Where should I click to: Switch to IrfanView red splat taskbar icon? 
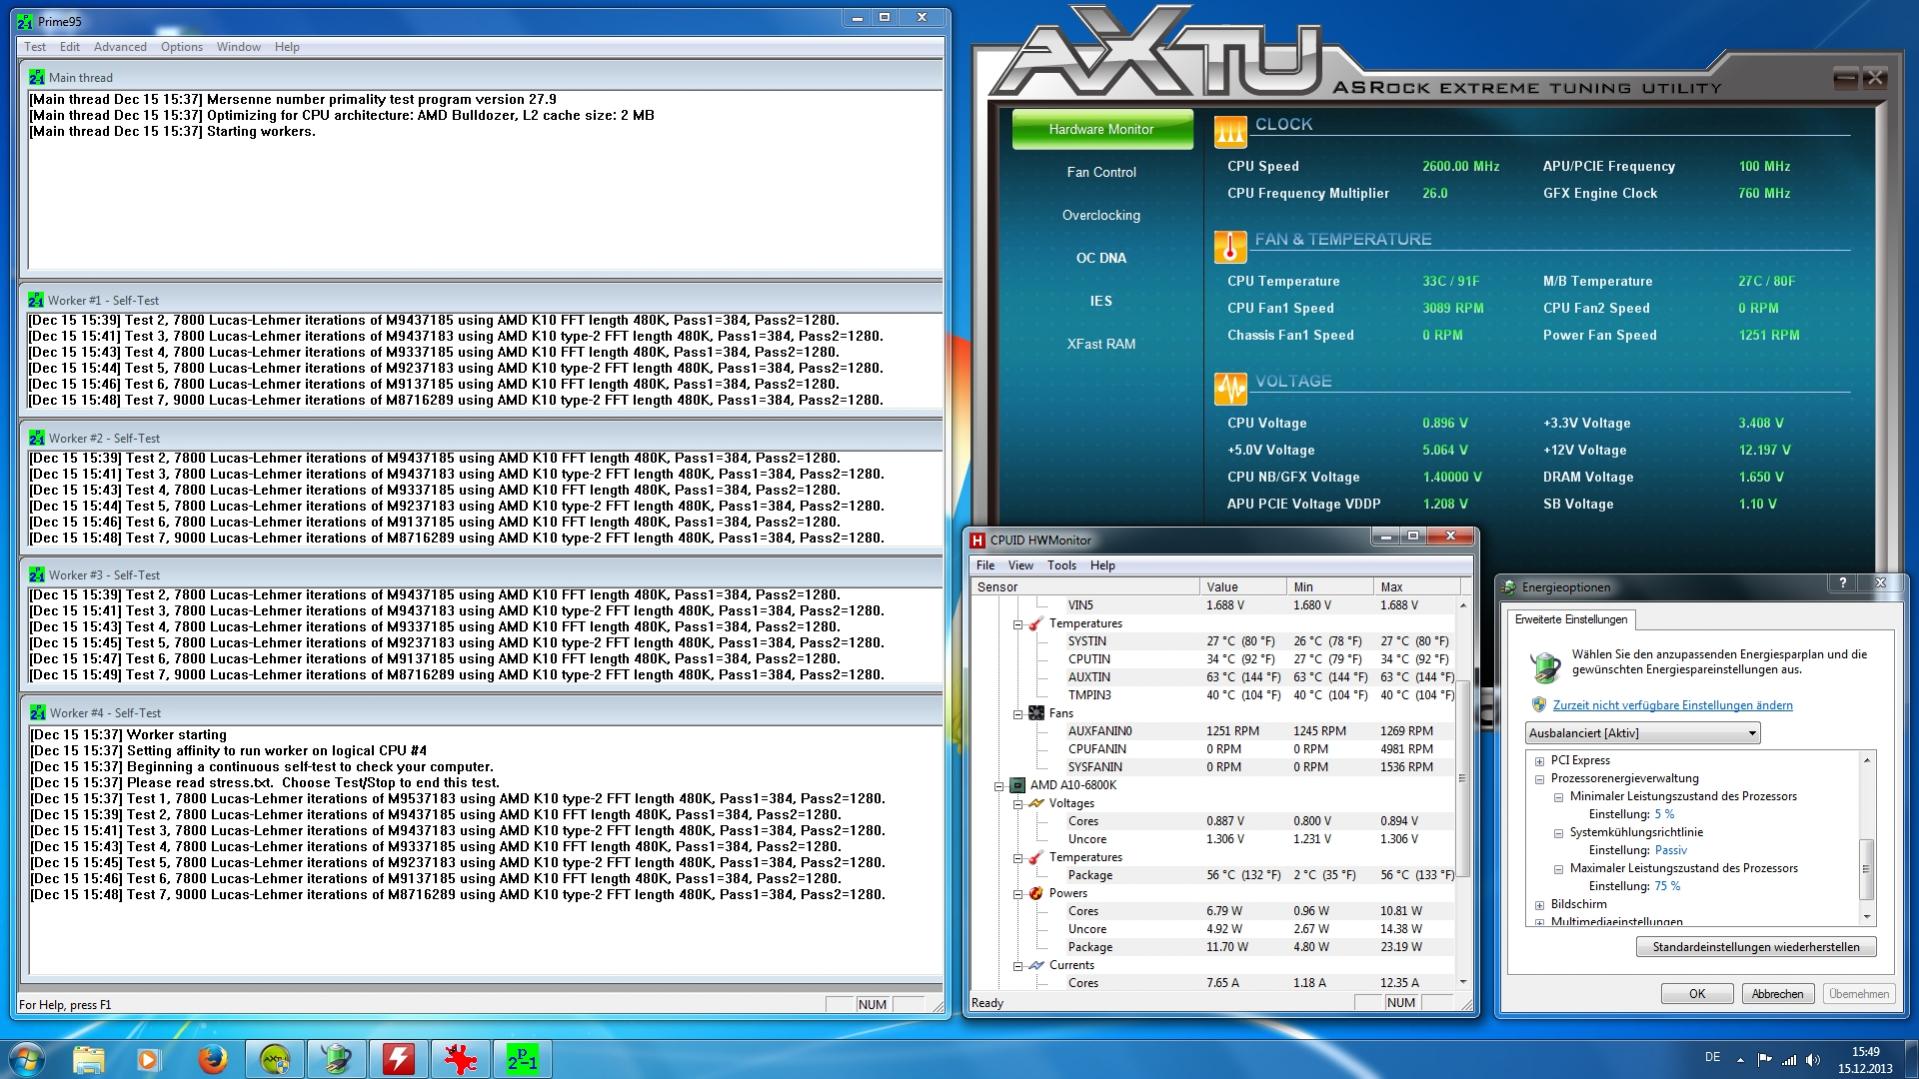point(460,1059)
